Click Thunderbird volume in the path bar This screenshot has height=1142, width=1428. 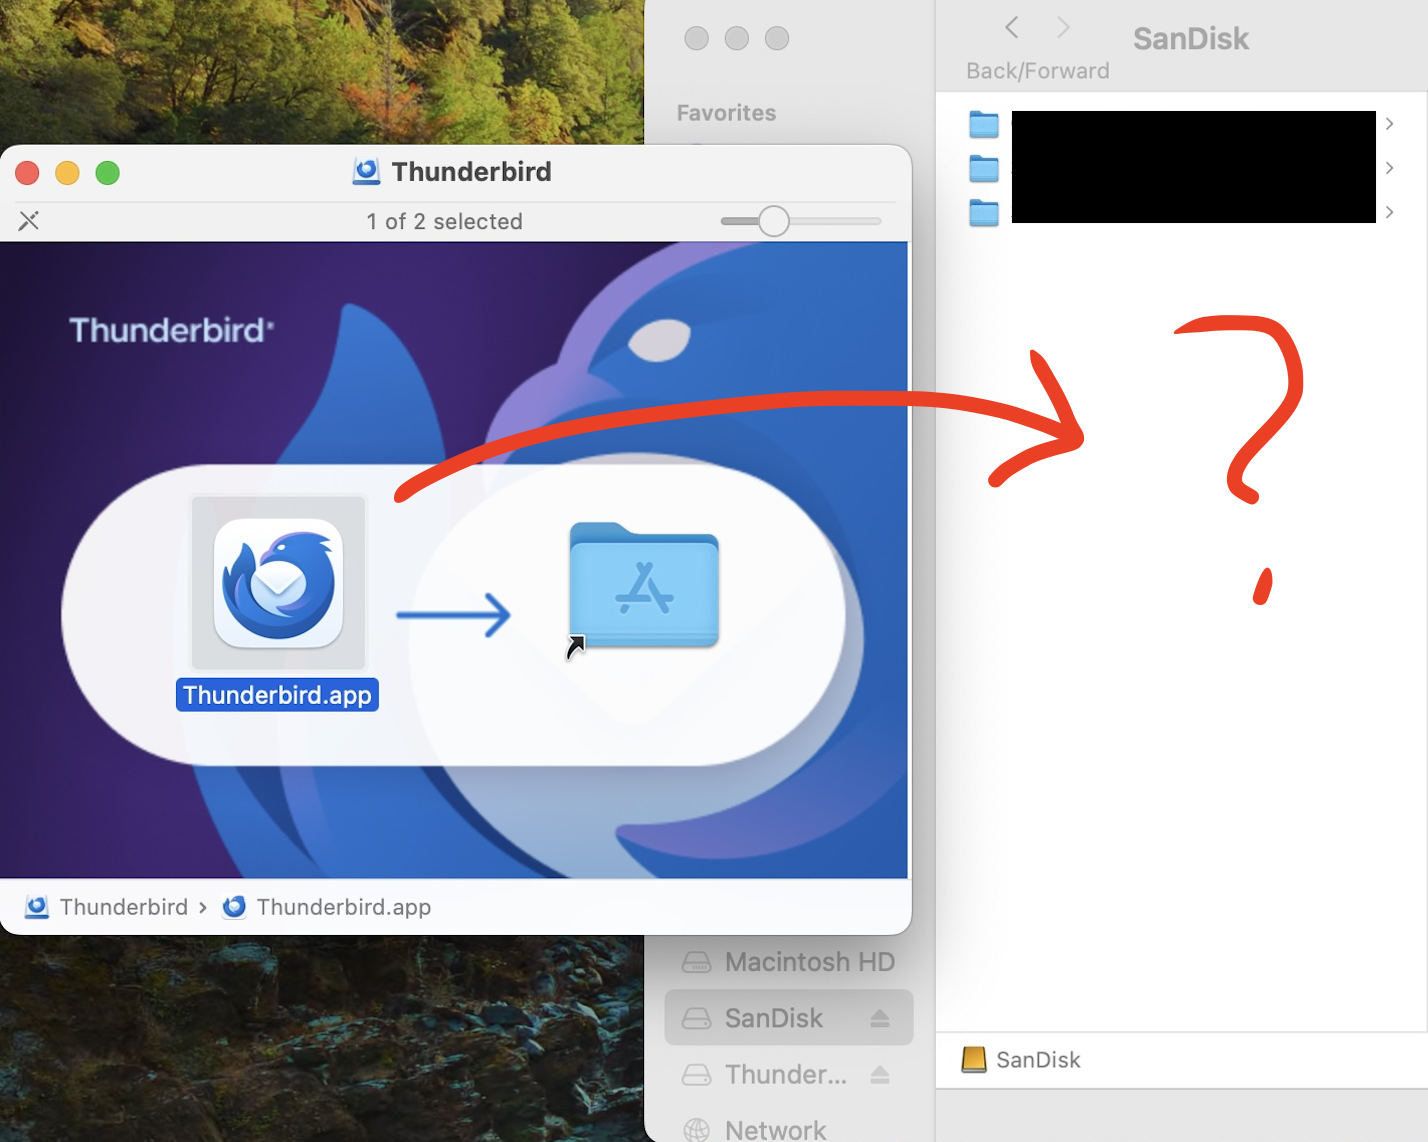coord(107,907)
